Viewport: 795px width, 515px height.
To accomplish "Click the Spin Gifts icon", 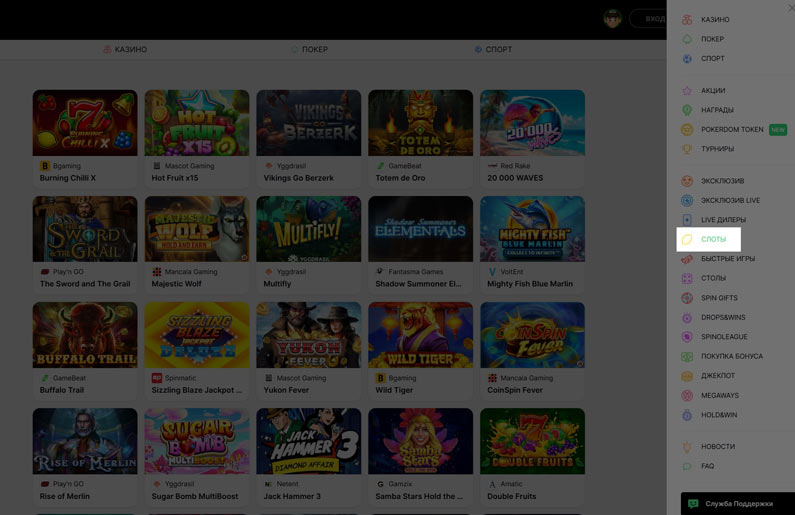I will tap(687, 298).
